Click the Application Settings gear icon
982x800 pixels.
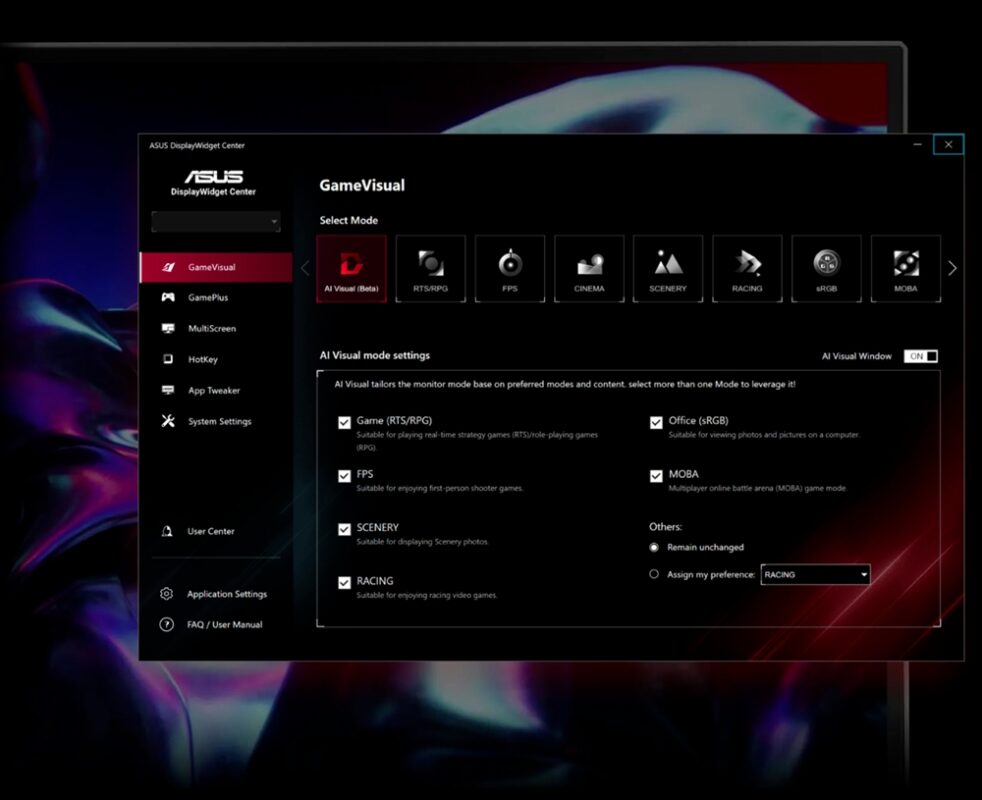click(x=167, y=593)
